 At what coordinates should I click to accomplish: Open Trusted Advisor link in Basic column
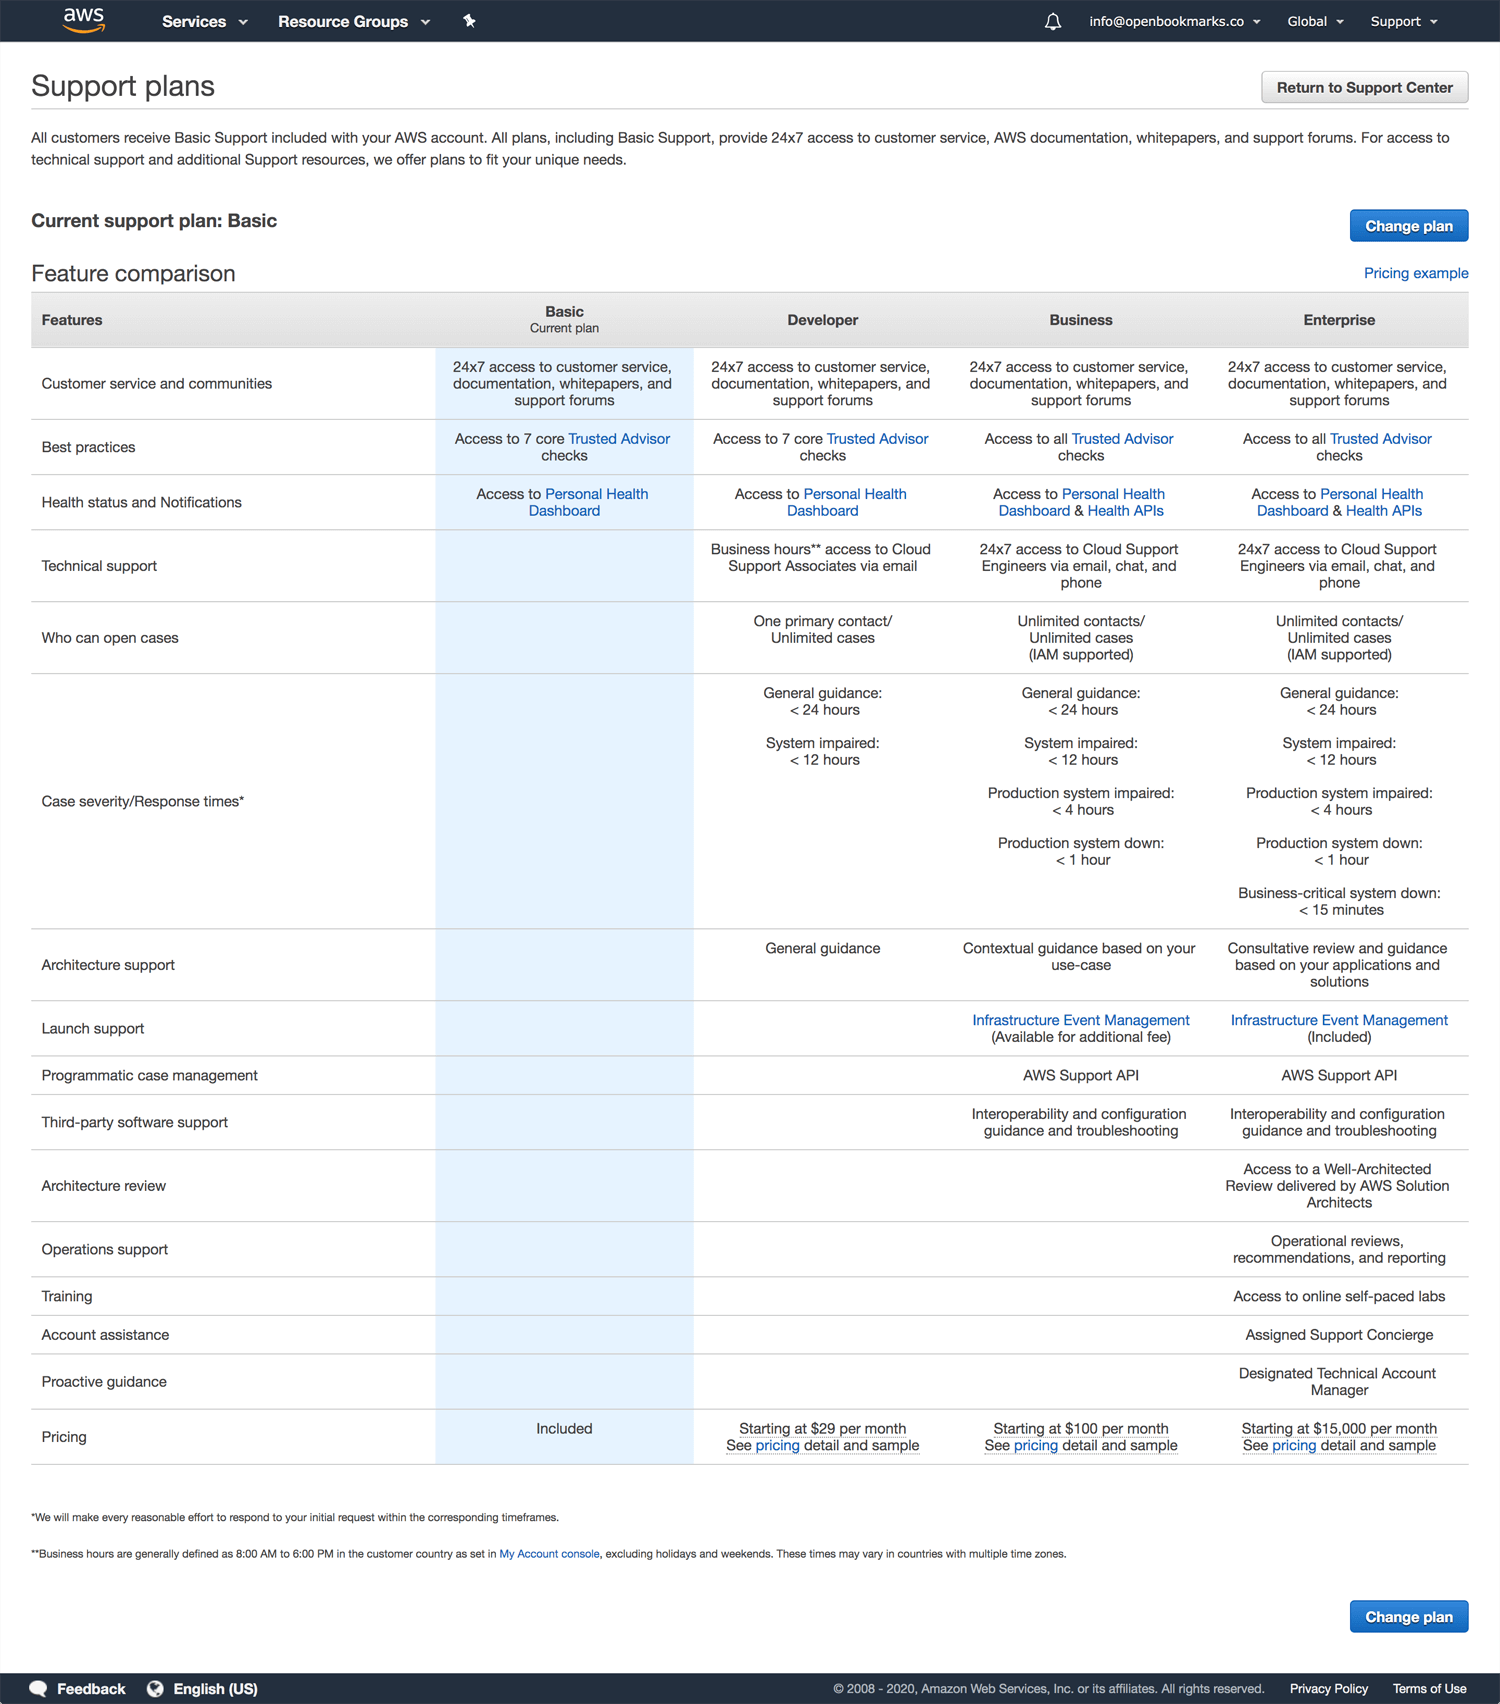tap(619, 438)
